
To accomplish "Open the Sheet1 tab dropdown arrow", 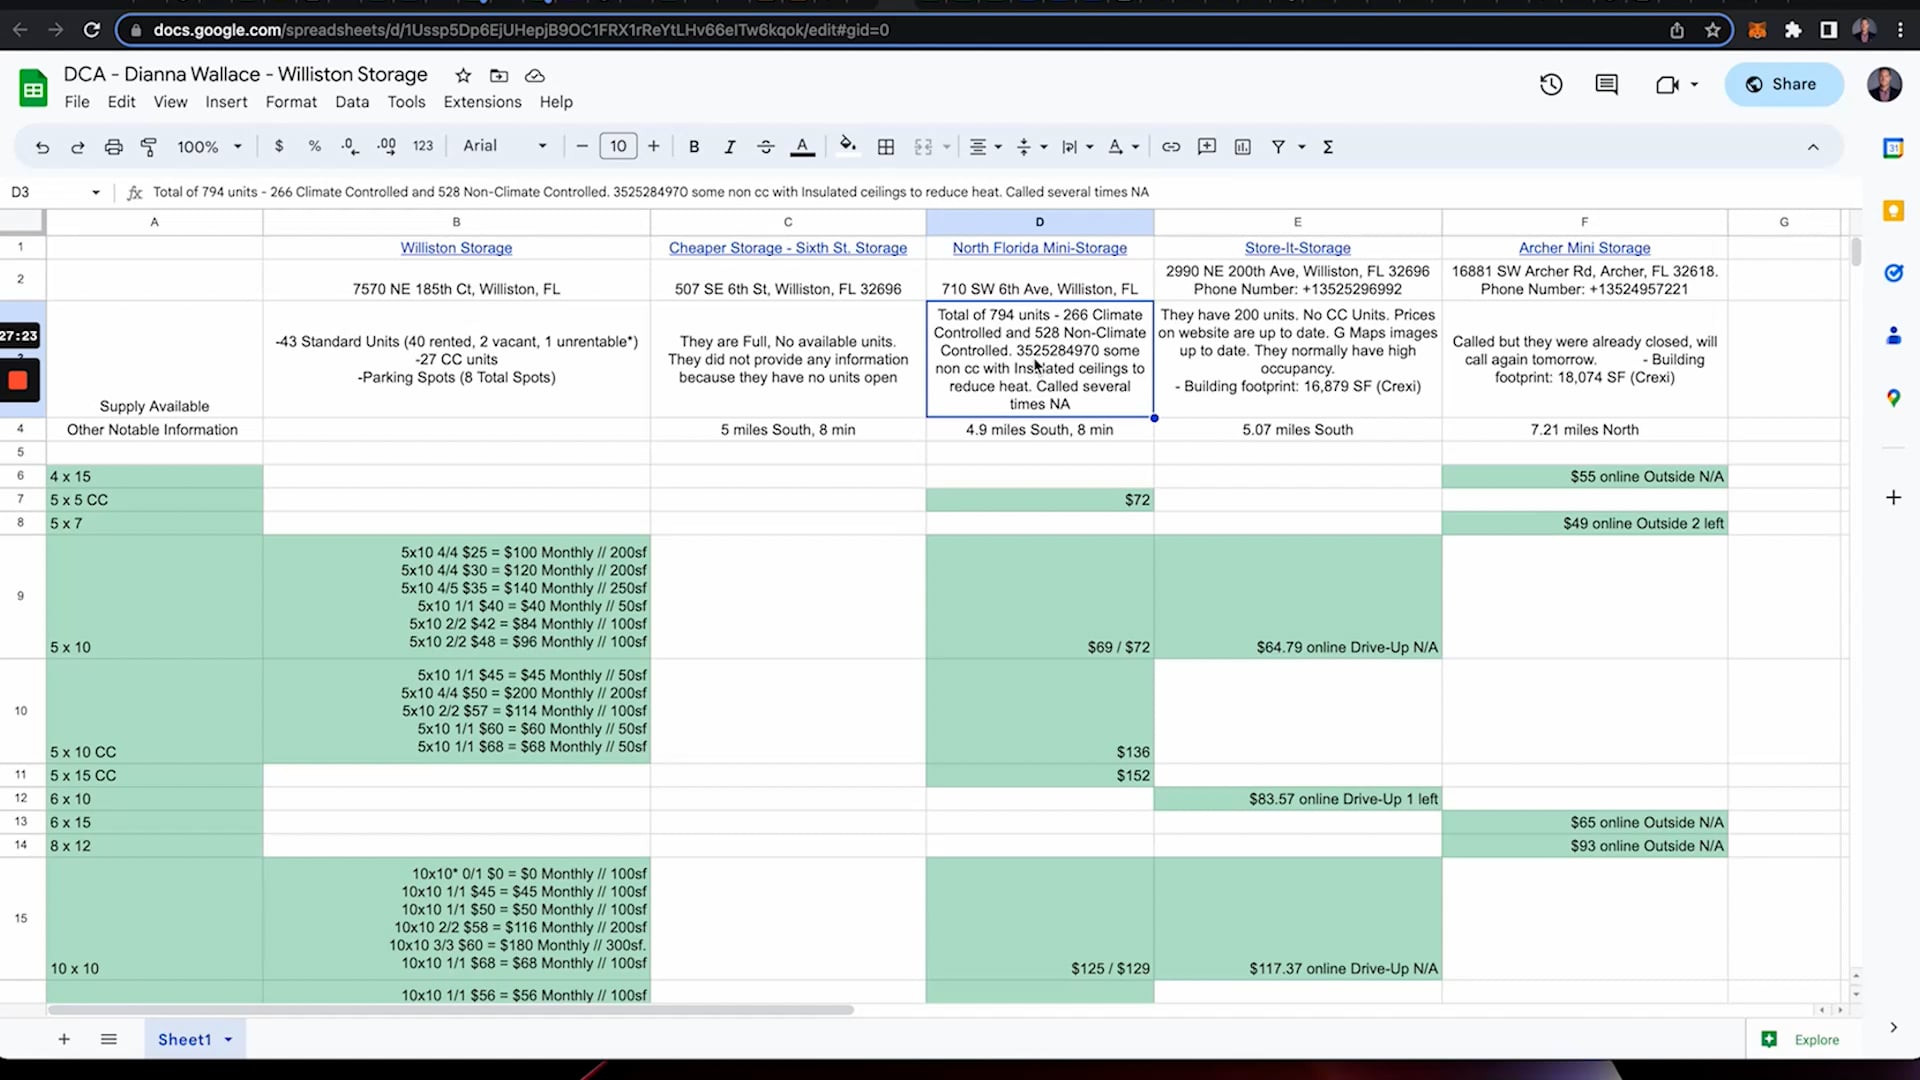I will 226,1039.
